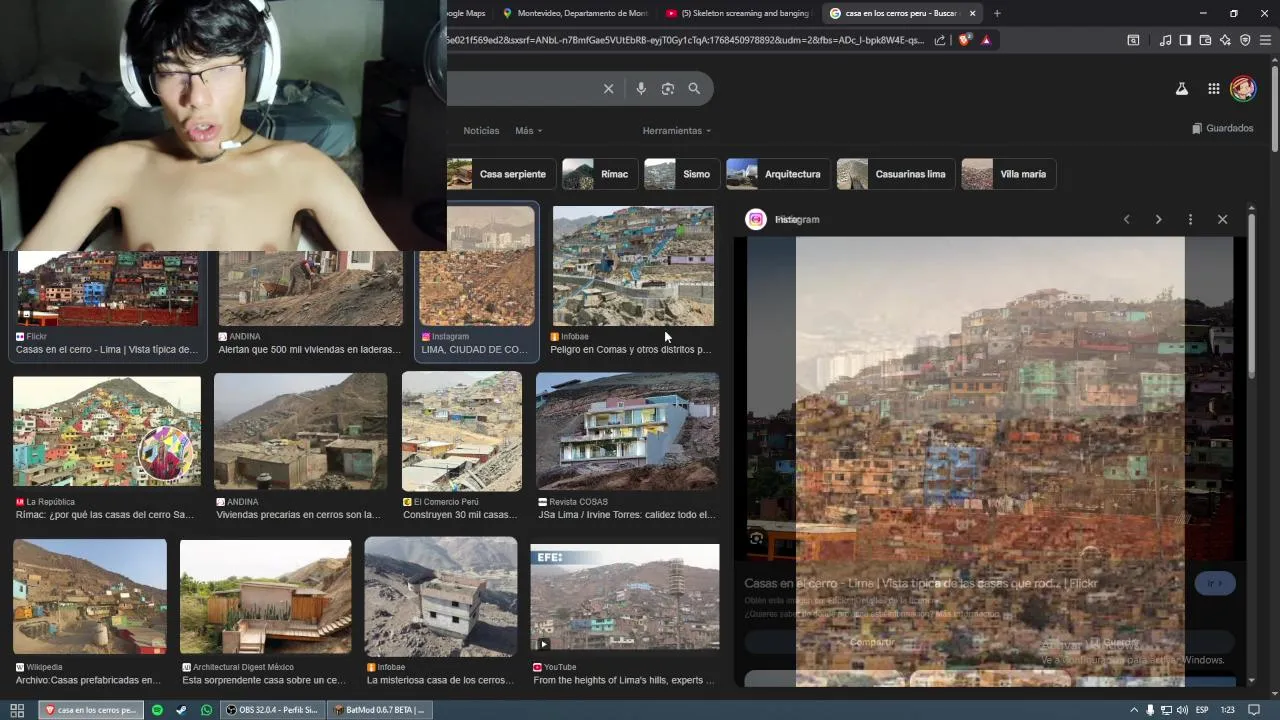1280x720 pixels.
Task: Open the Google apps grid
Action: click(x=1213, y=89)
